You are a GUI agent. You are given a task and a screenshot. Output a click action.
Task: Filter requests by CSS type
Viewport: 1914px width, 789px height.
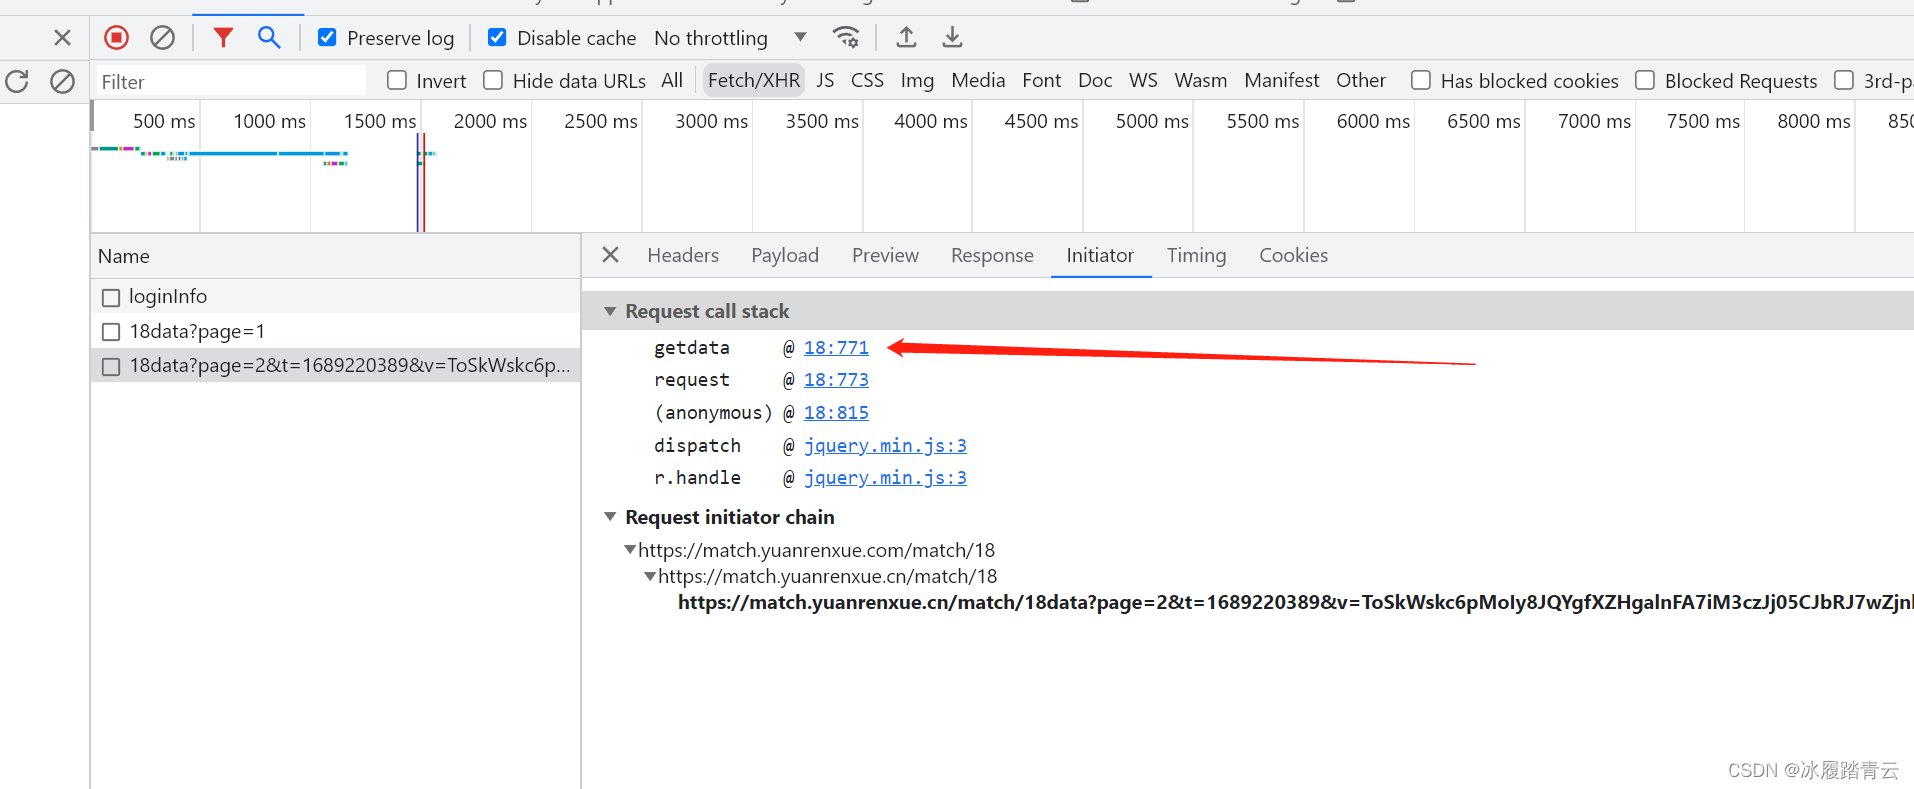click(x=867, y=80)
